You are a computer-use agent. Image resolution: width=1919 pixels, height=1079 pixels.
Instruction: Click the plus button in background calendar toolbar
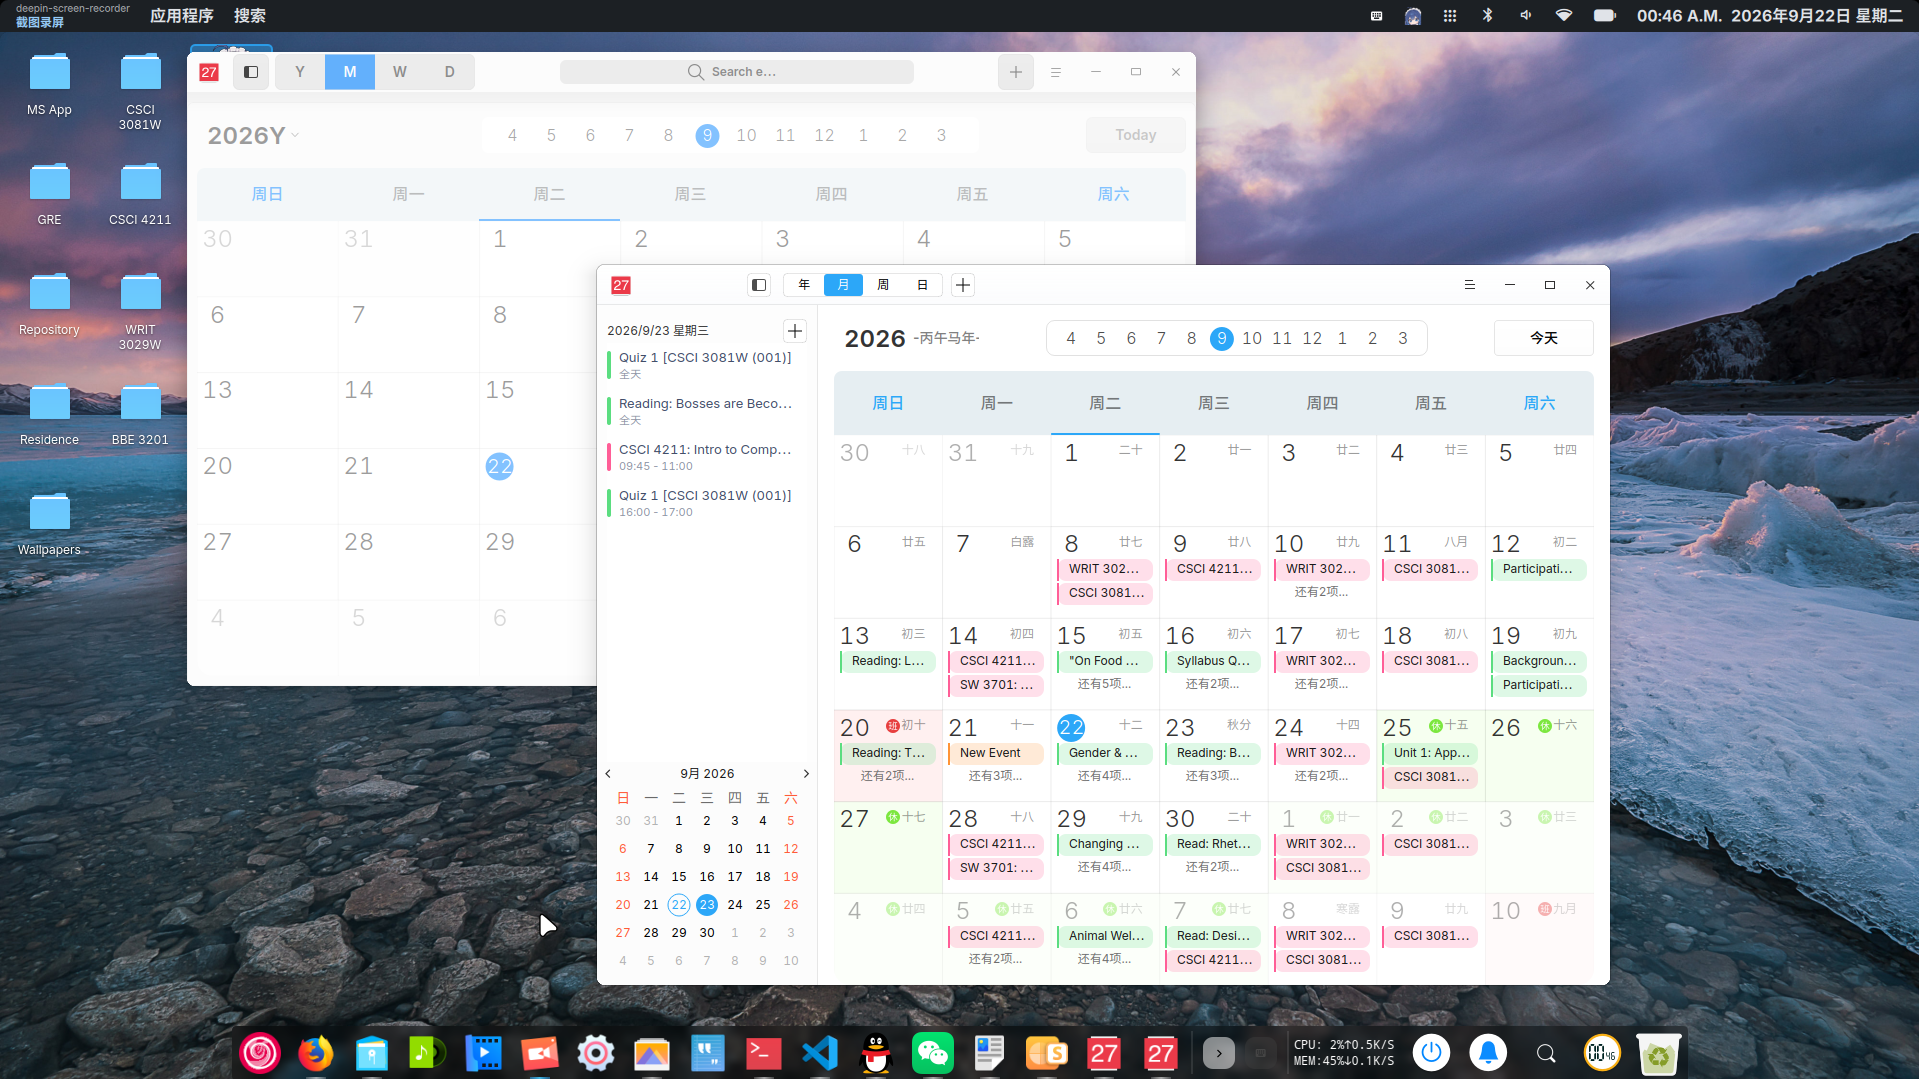pos(1016,72)
